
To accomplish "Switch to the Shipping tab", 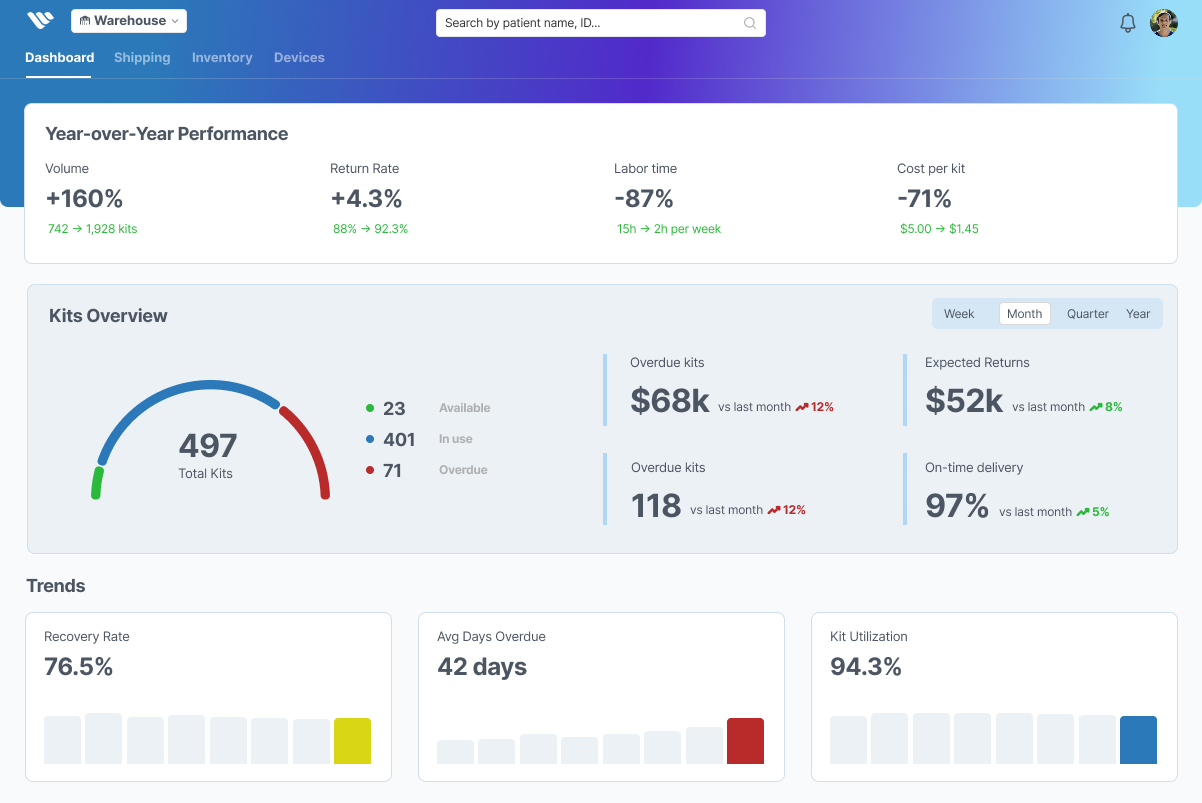I will tap(141, 57).
